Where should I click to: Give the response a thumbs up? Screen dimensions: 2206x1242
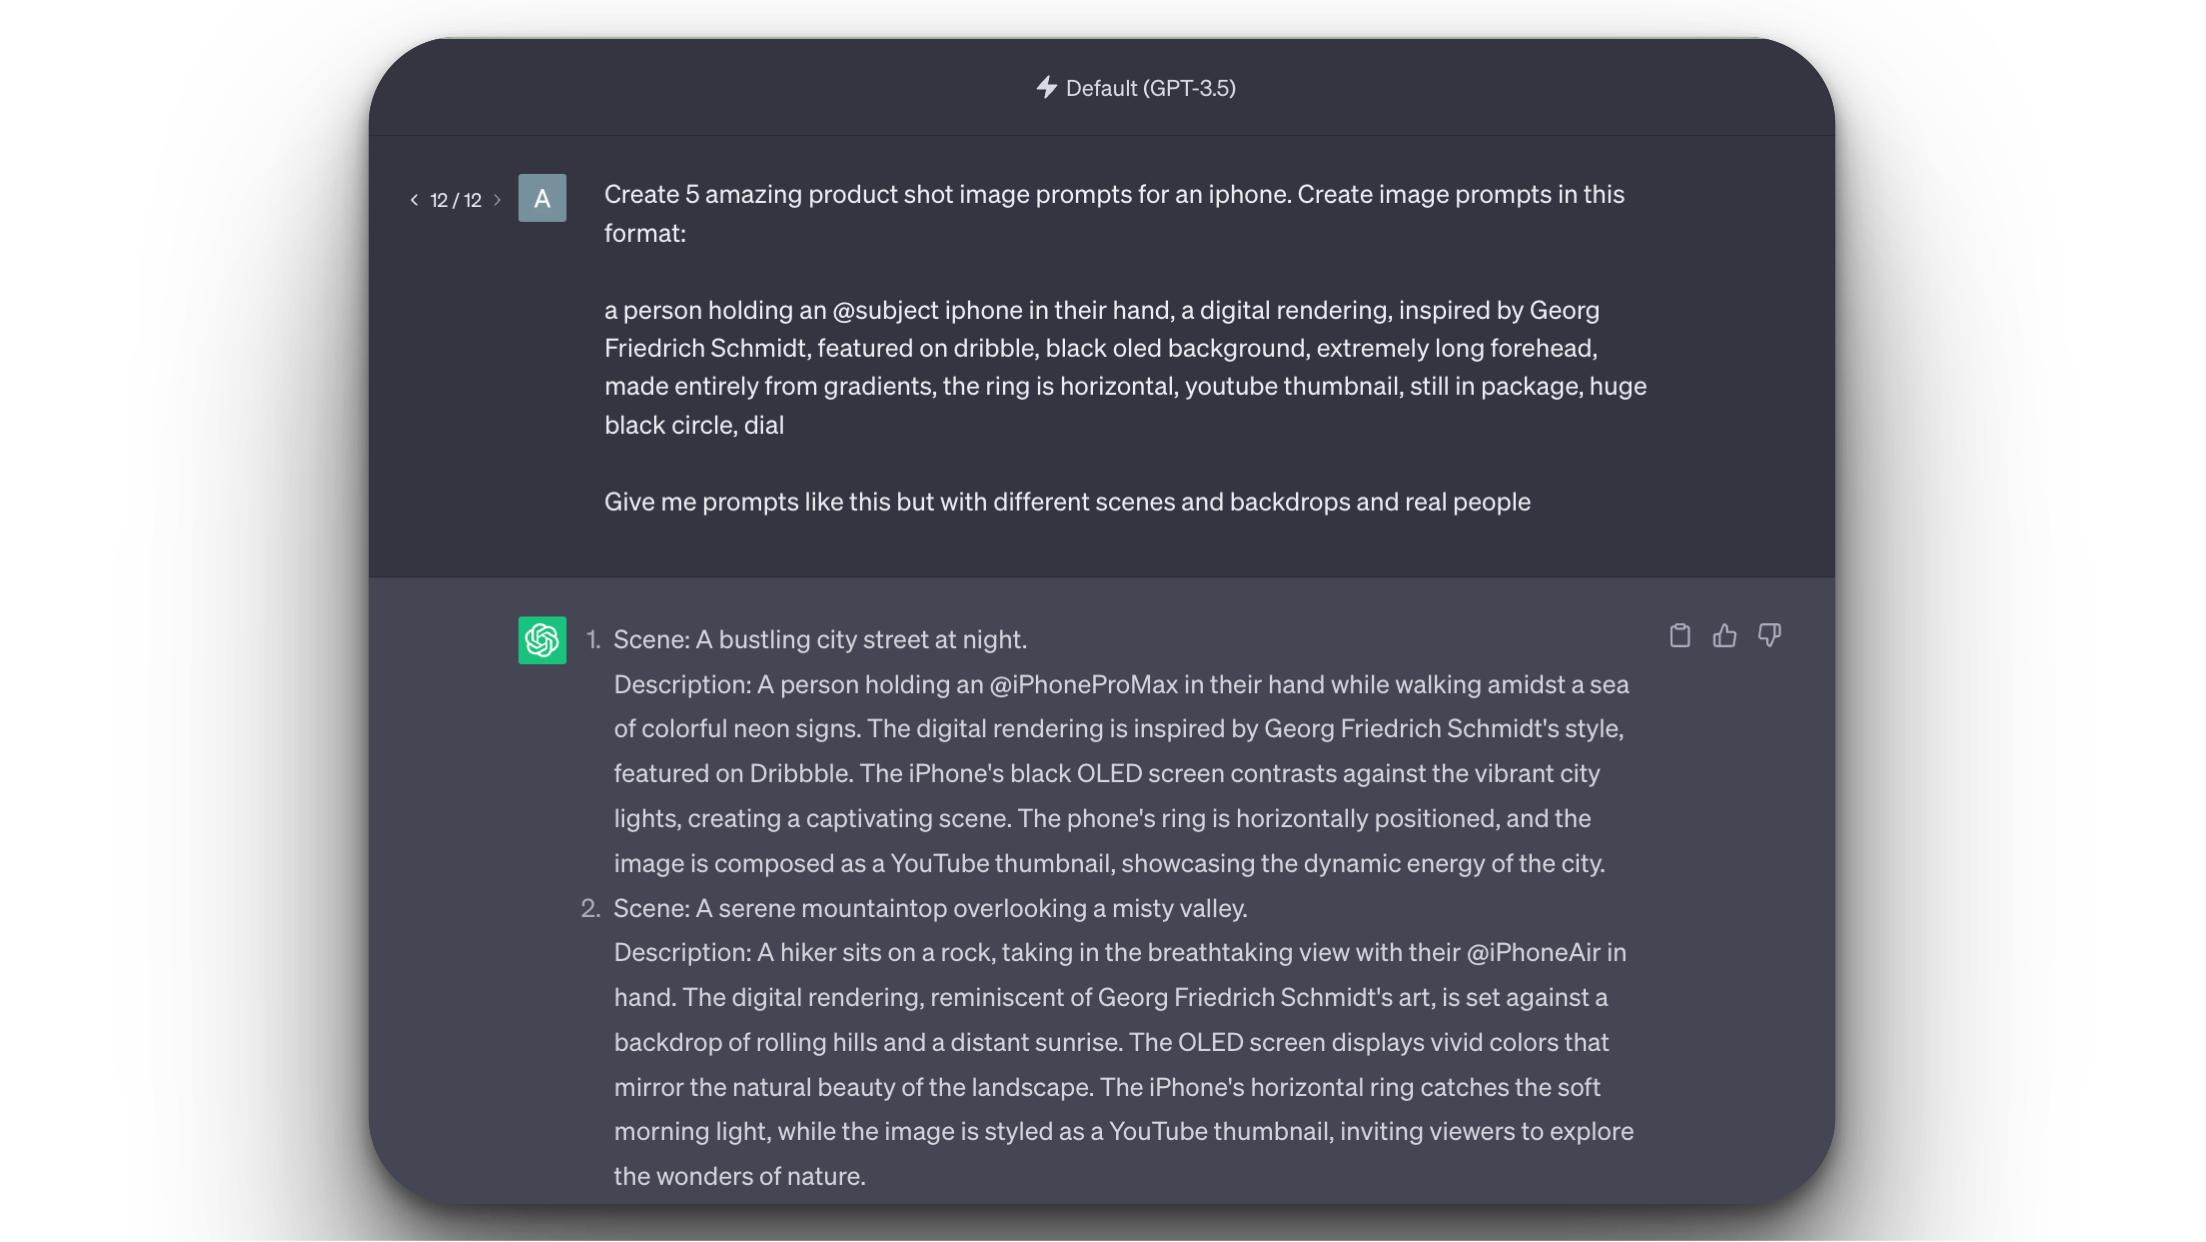click(x=1724, y=636)
